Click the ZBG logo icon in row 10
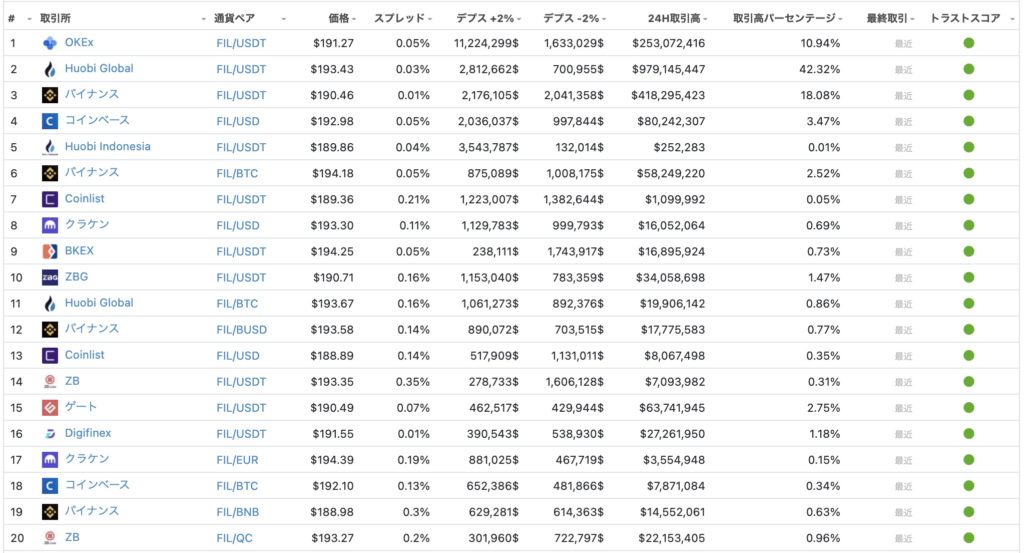 click(x=50, y=277)
